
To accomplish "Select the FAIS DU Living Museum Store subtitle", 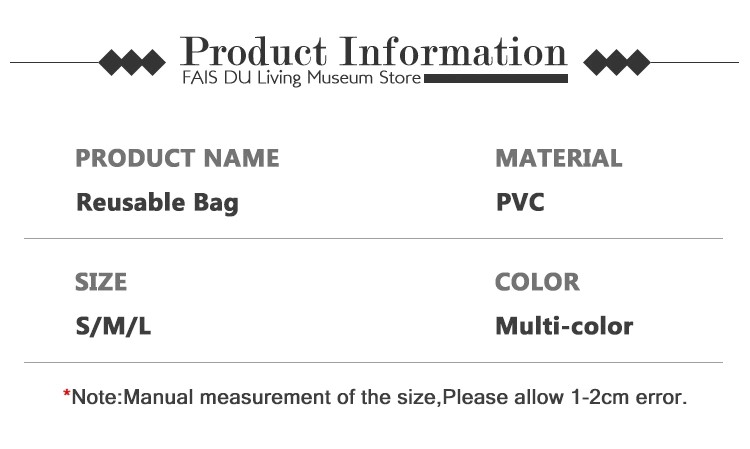I will pos(301,78).
